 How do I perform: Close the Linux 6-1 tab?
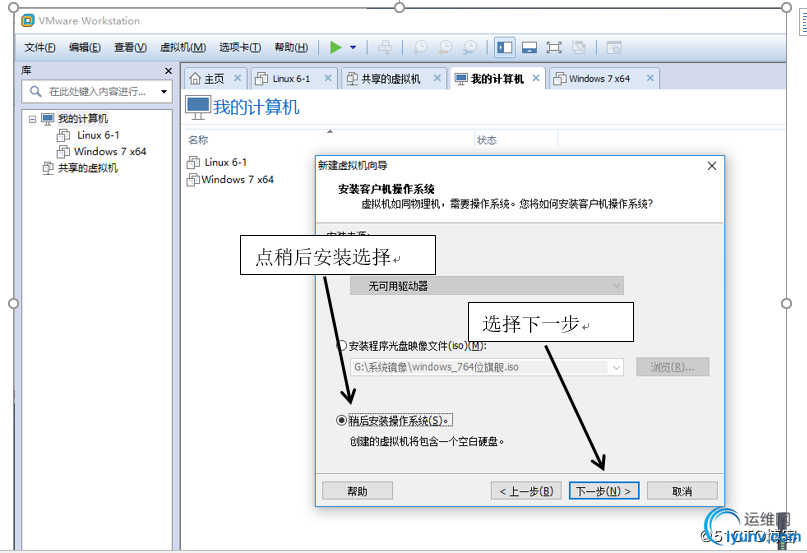328,78
